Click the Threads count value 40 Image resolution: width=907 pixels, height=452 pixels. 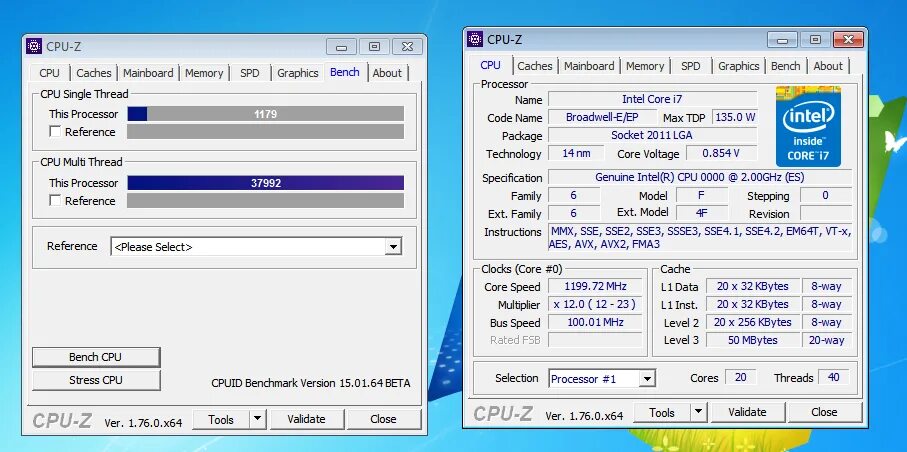point(834,378)
